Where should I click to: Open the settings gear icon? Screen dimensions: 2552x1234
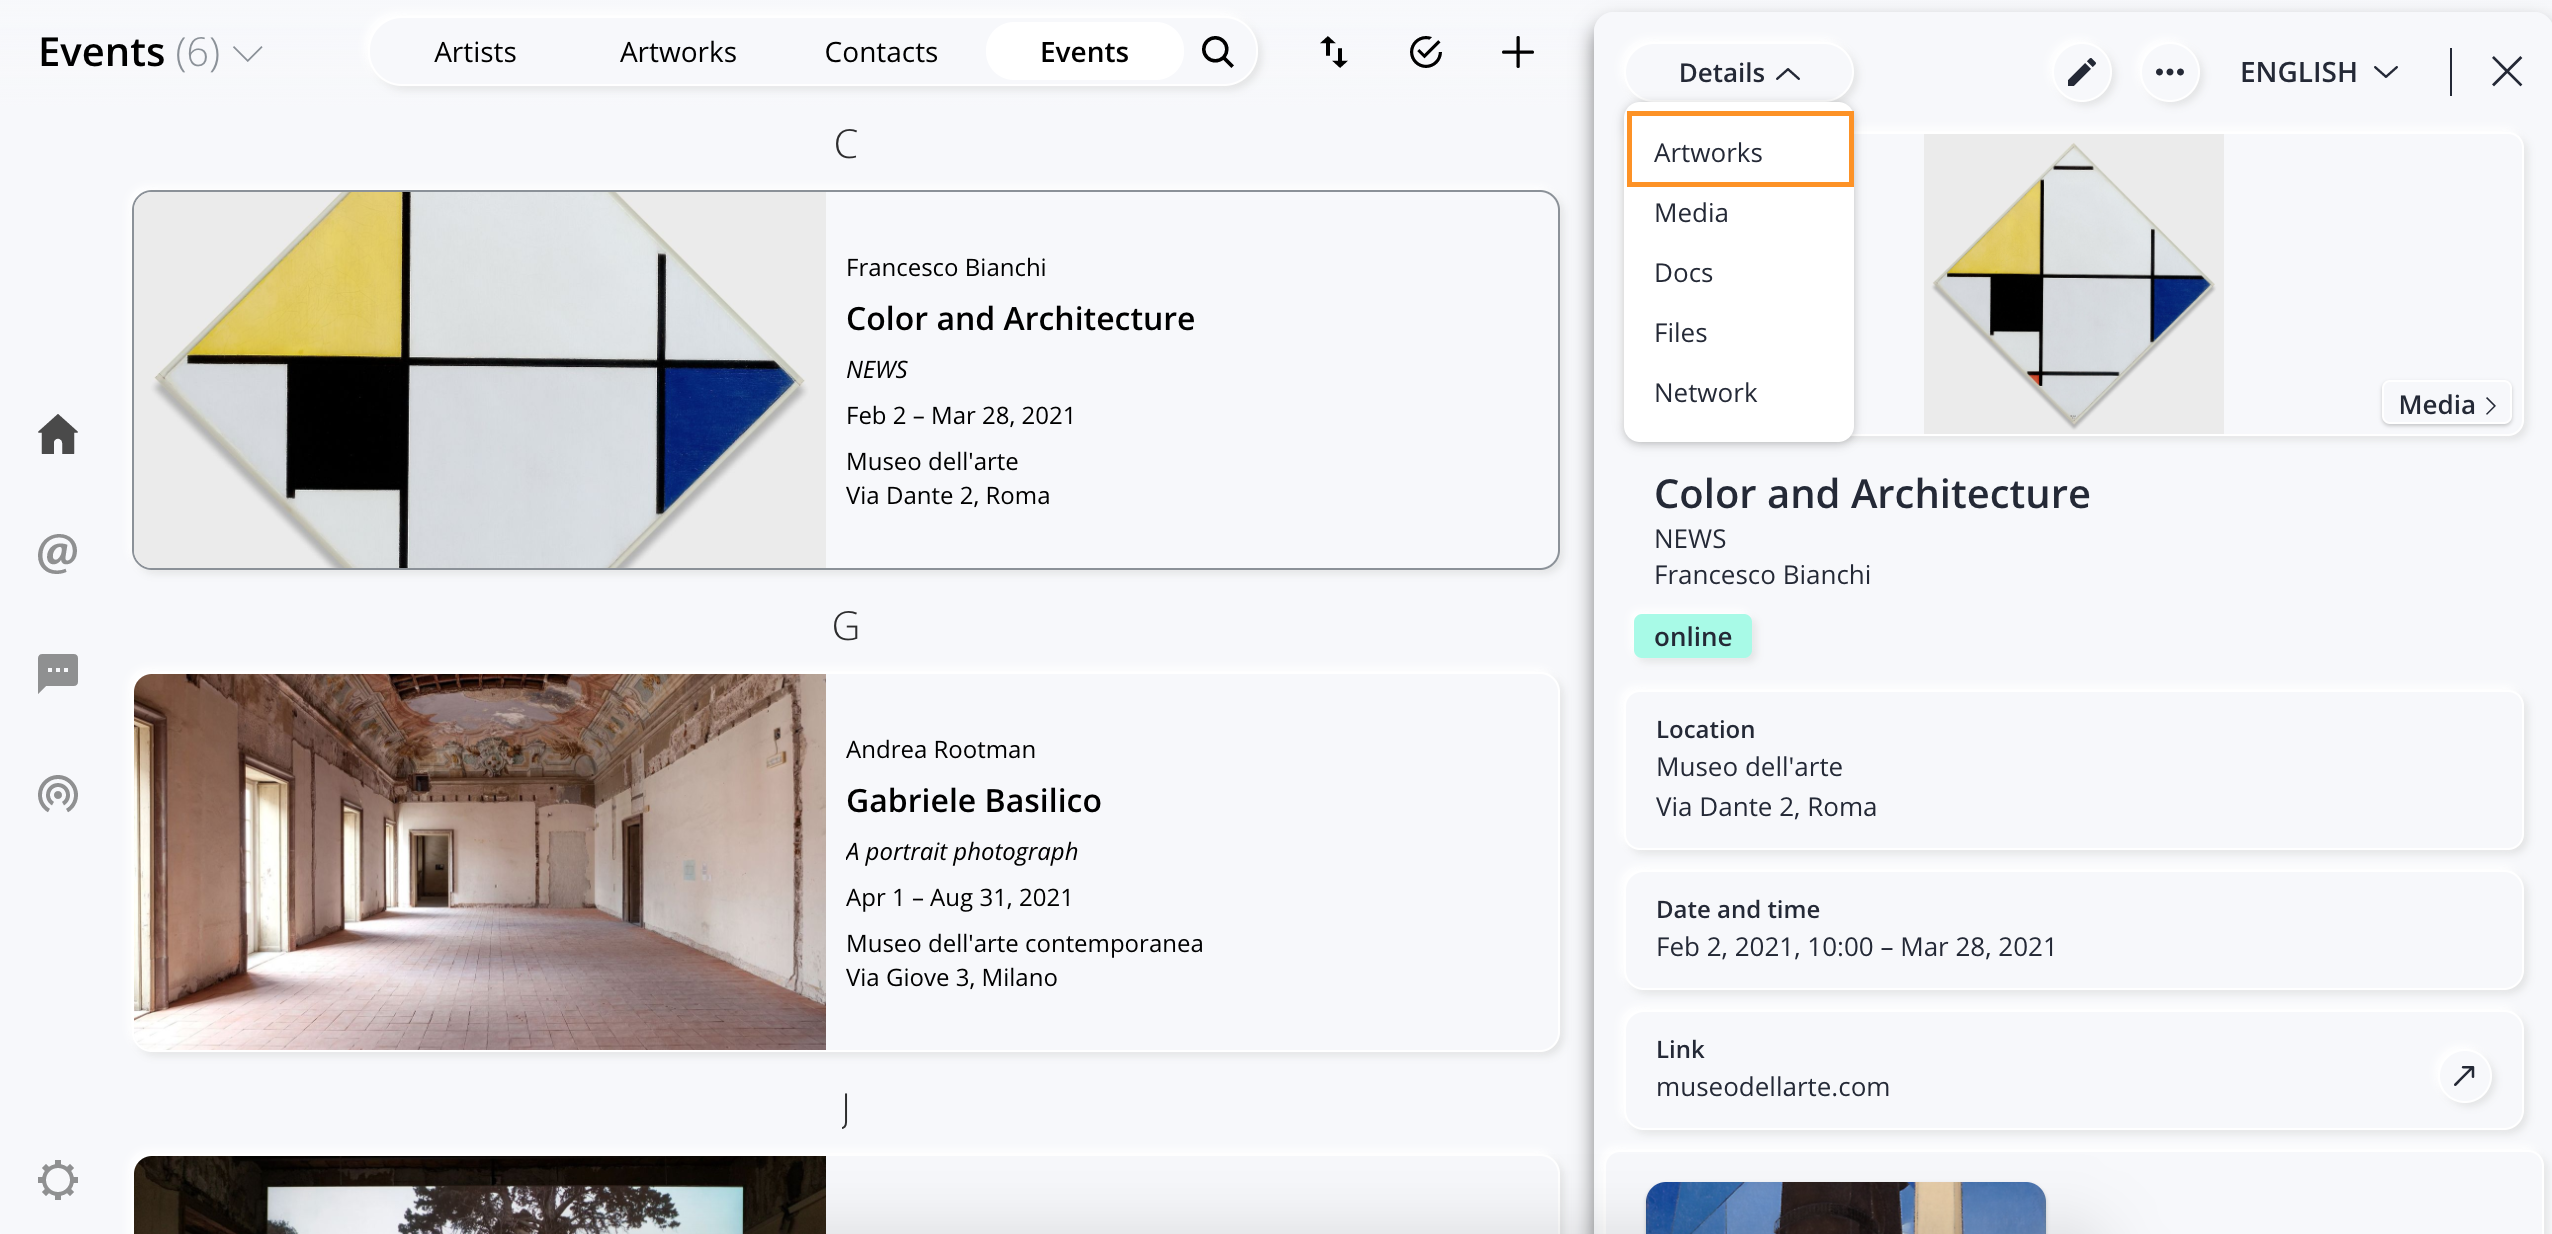pyautogui.click(x=58, y=1180)
